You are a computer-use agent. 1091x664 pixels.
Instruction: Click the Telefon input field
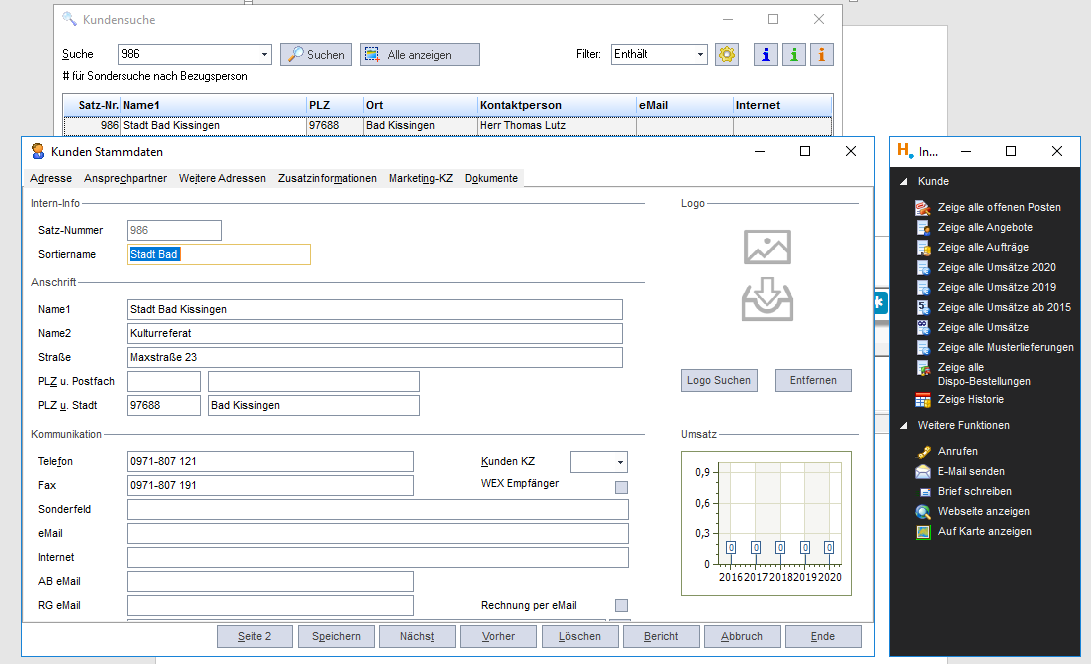pos(270,461)
